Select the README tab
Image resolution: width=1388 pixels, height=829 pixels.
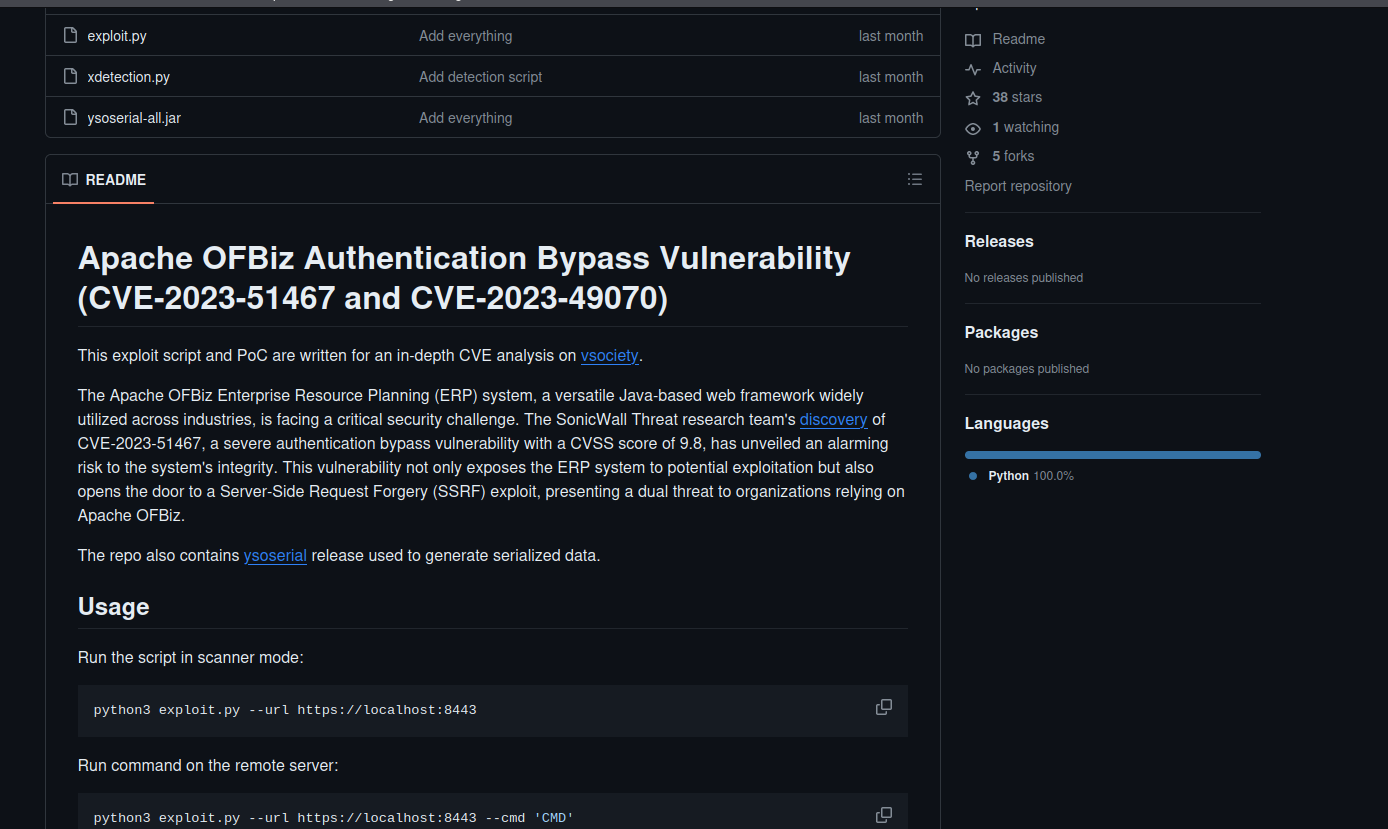click(104, 180)
